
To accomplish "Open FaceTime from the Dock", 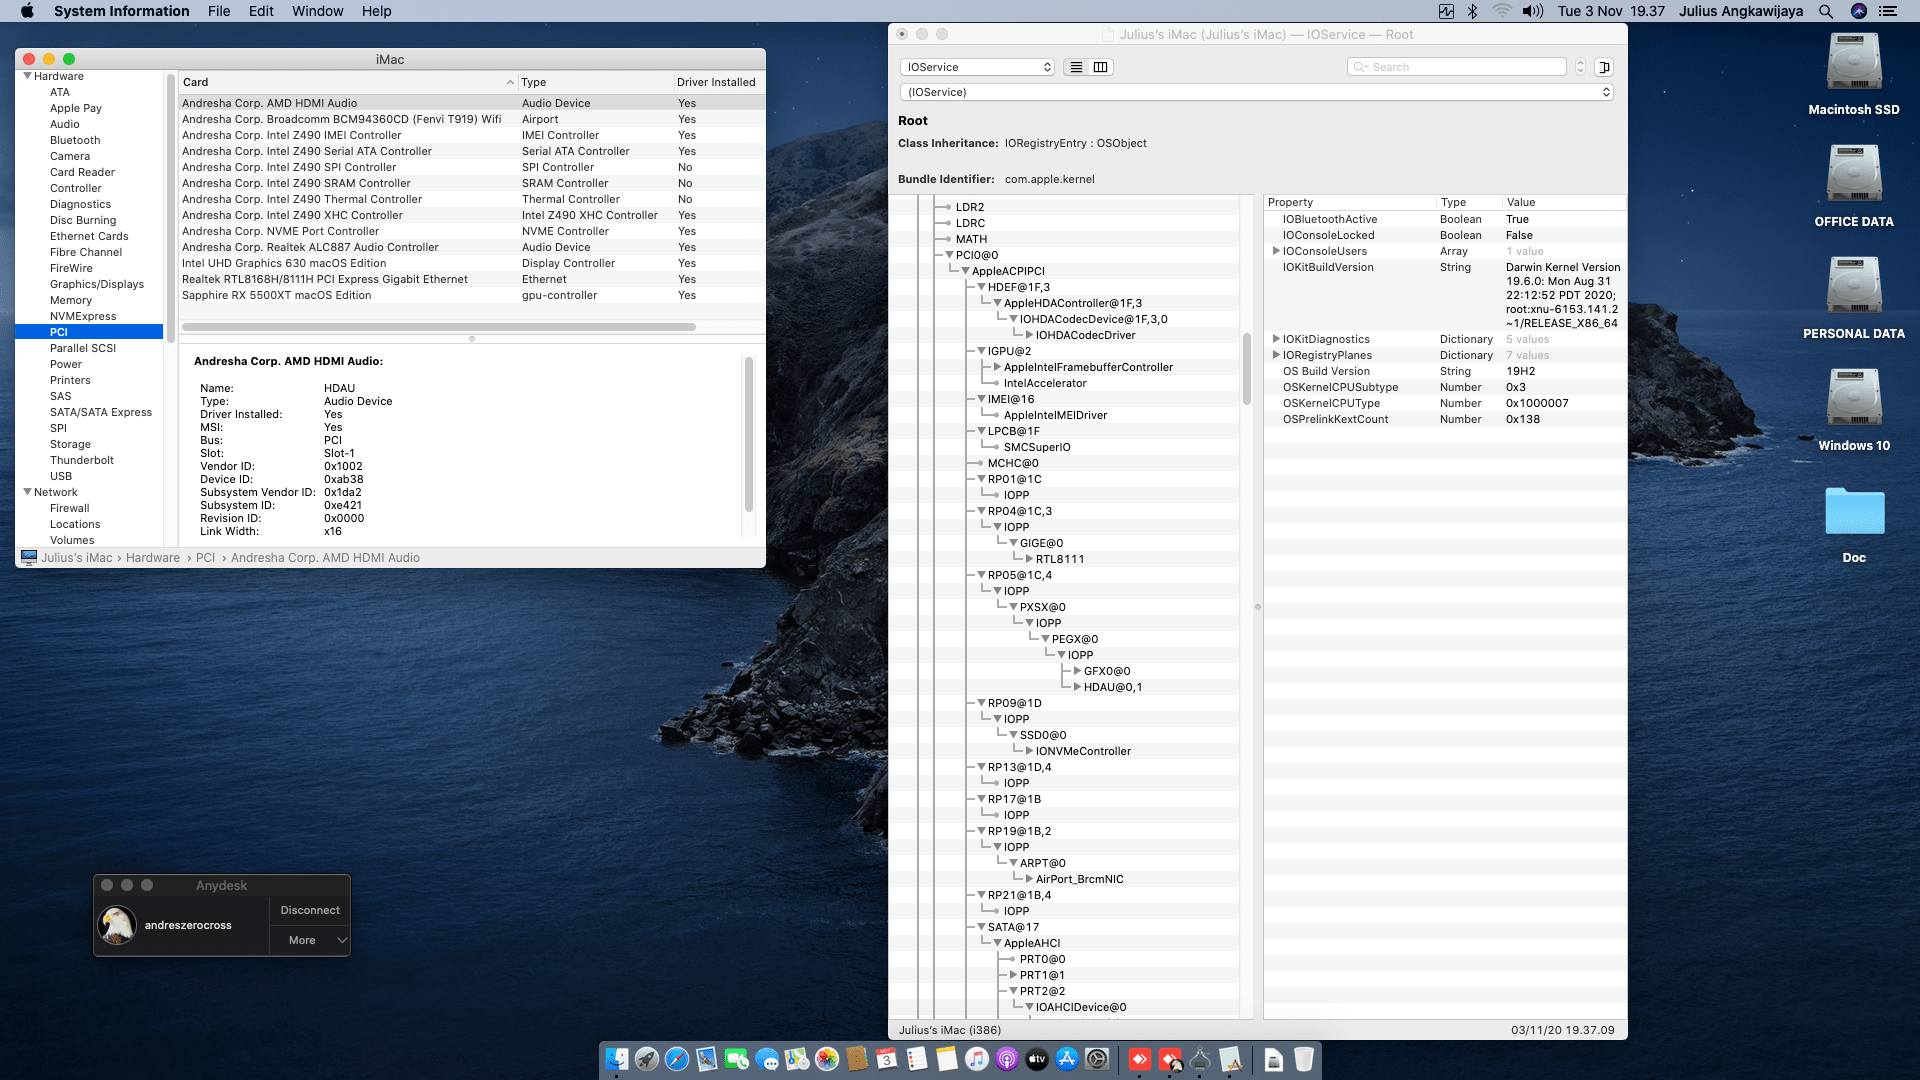I will [x=737, y=1059].
